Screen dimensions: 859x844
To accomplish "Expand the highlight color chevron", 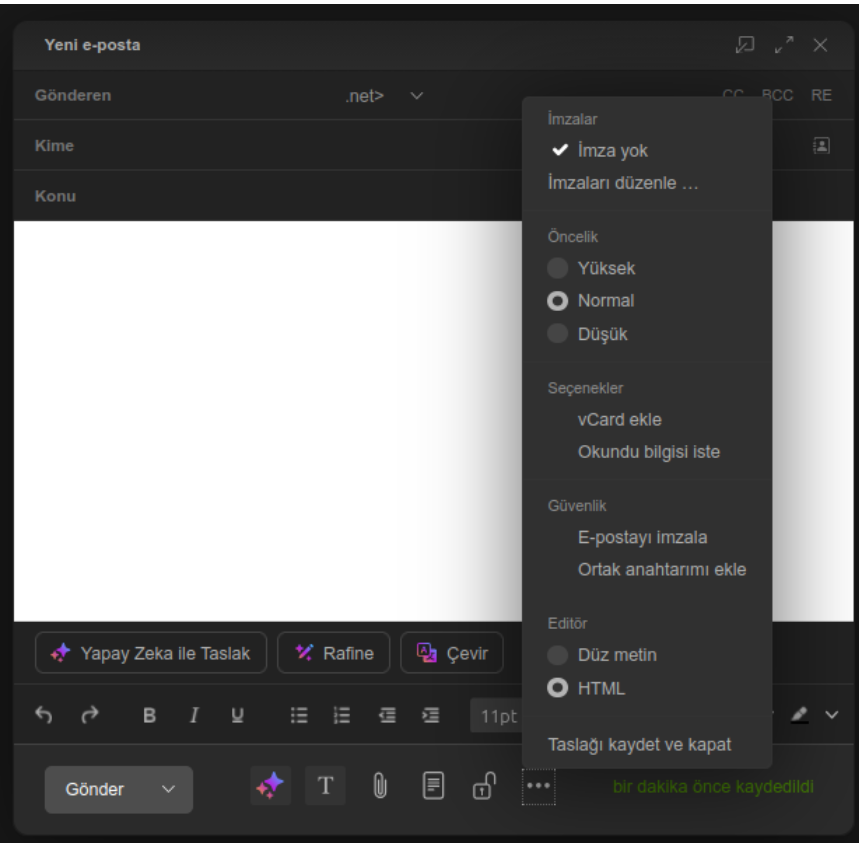I will [832, 715].
